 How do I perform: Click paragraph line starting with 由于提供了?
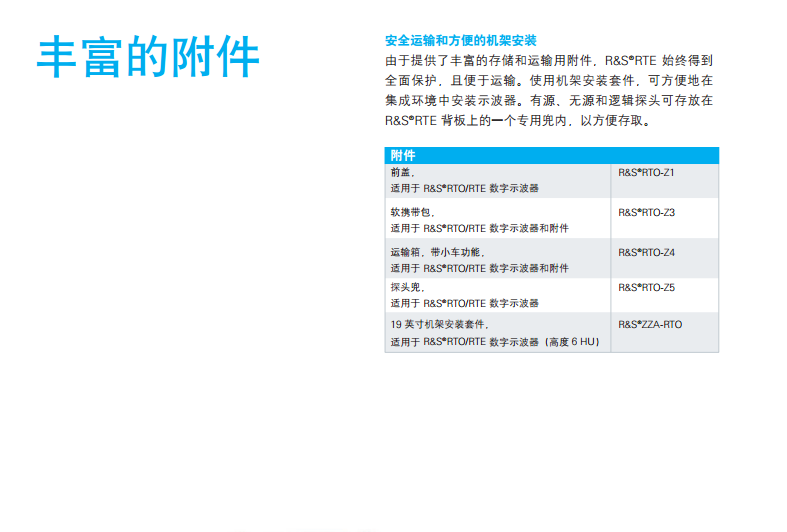pyautogui.click(x=549, y=61)
